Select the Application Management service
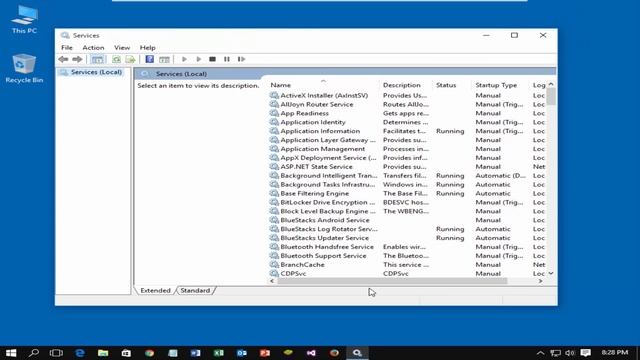The height and width of the screenshot is (360, 640). 322,149
